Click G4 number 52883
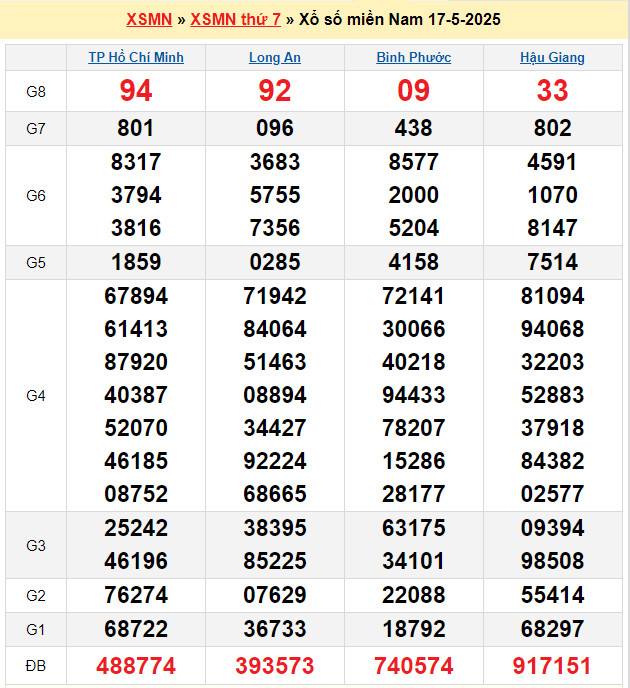 (552, 395)
